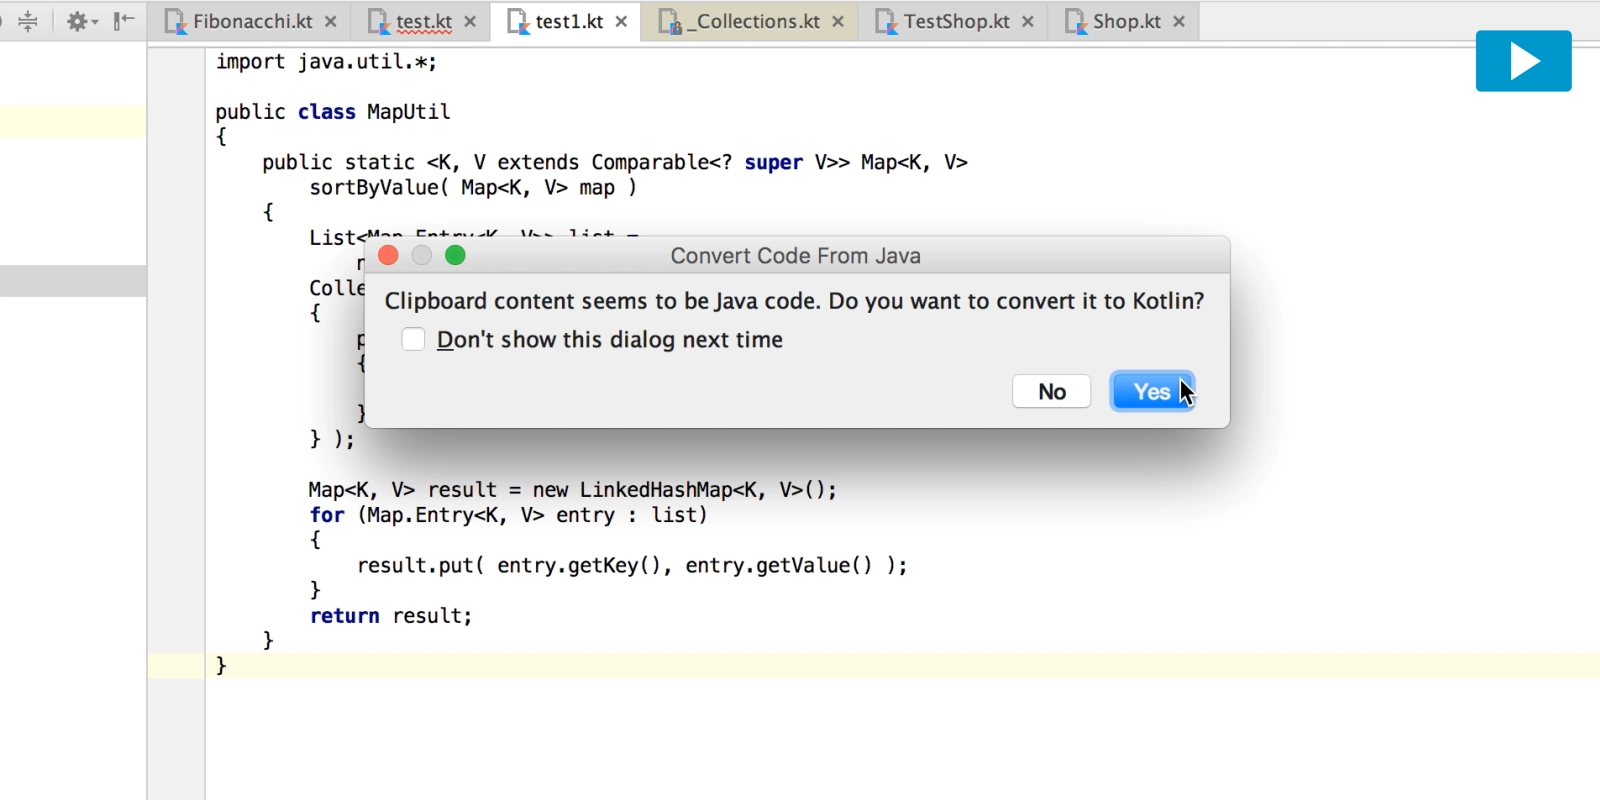Click the locked file icon on _Collections.kt

[670, 22]
